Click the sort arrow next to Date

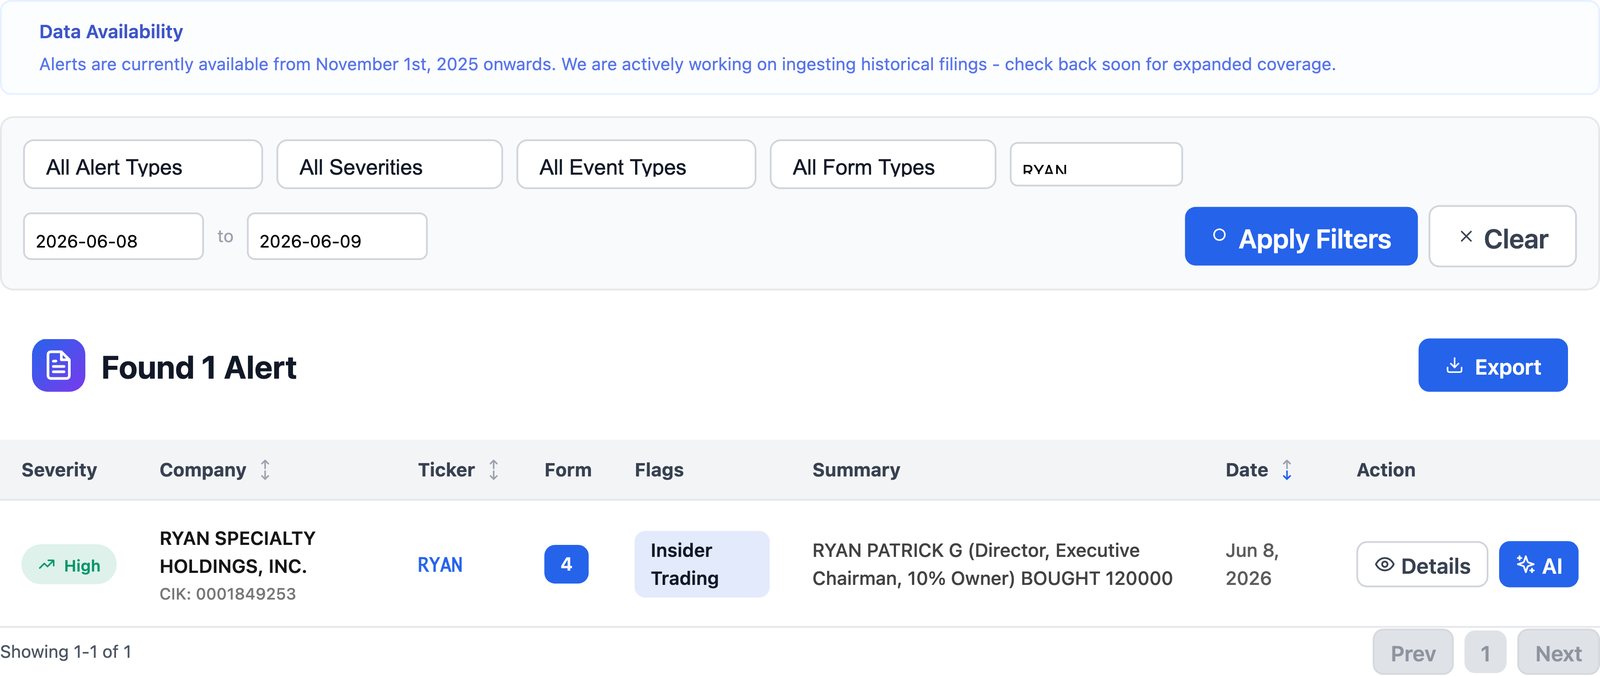(1287, 470)
